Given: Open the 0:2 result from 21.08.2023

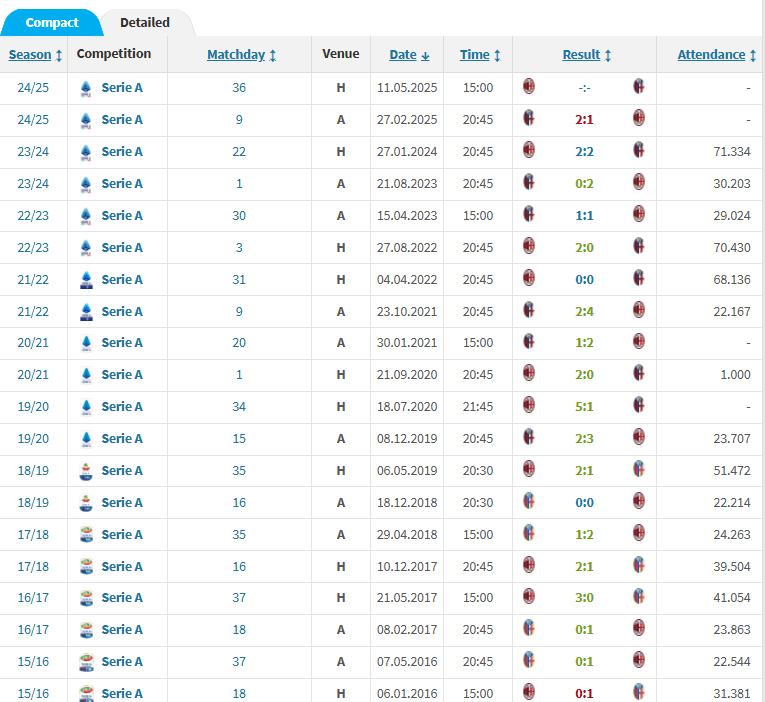Looking at the screenshot, I should pos(584,184).
